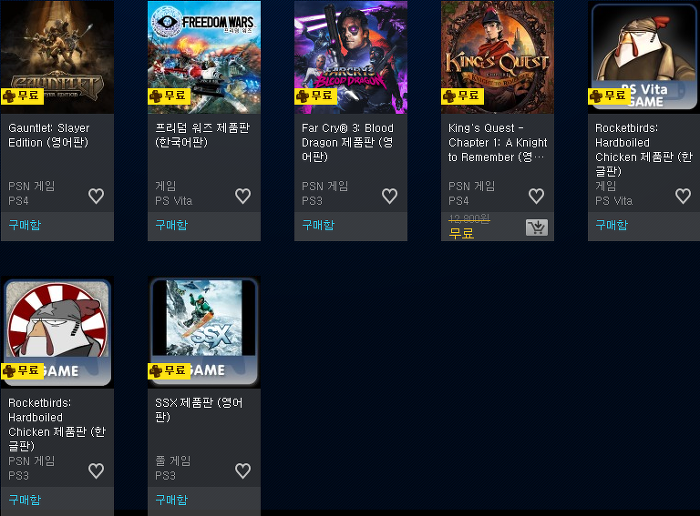
Task: Toggle wishlist heart on SSX 제품판 card
Action: pyautogui.click(x=243, y=470)
